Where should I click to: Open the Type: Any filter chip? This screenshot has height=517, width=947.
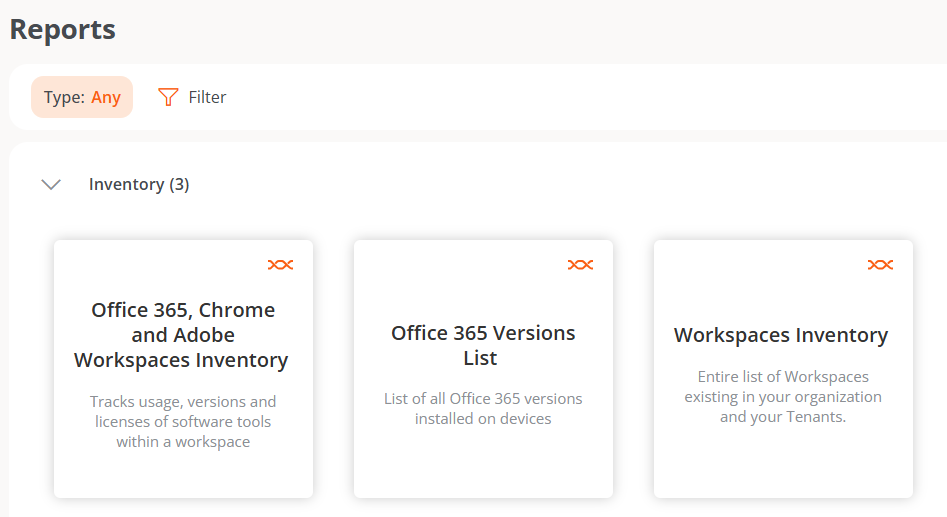coord(82,97)
